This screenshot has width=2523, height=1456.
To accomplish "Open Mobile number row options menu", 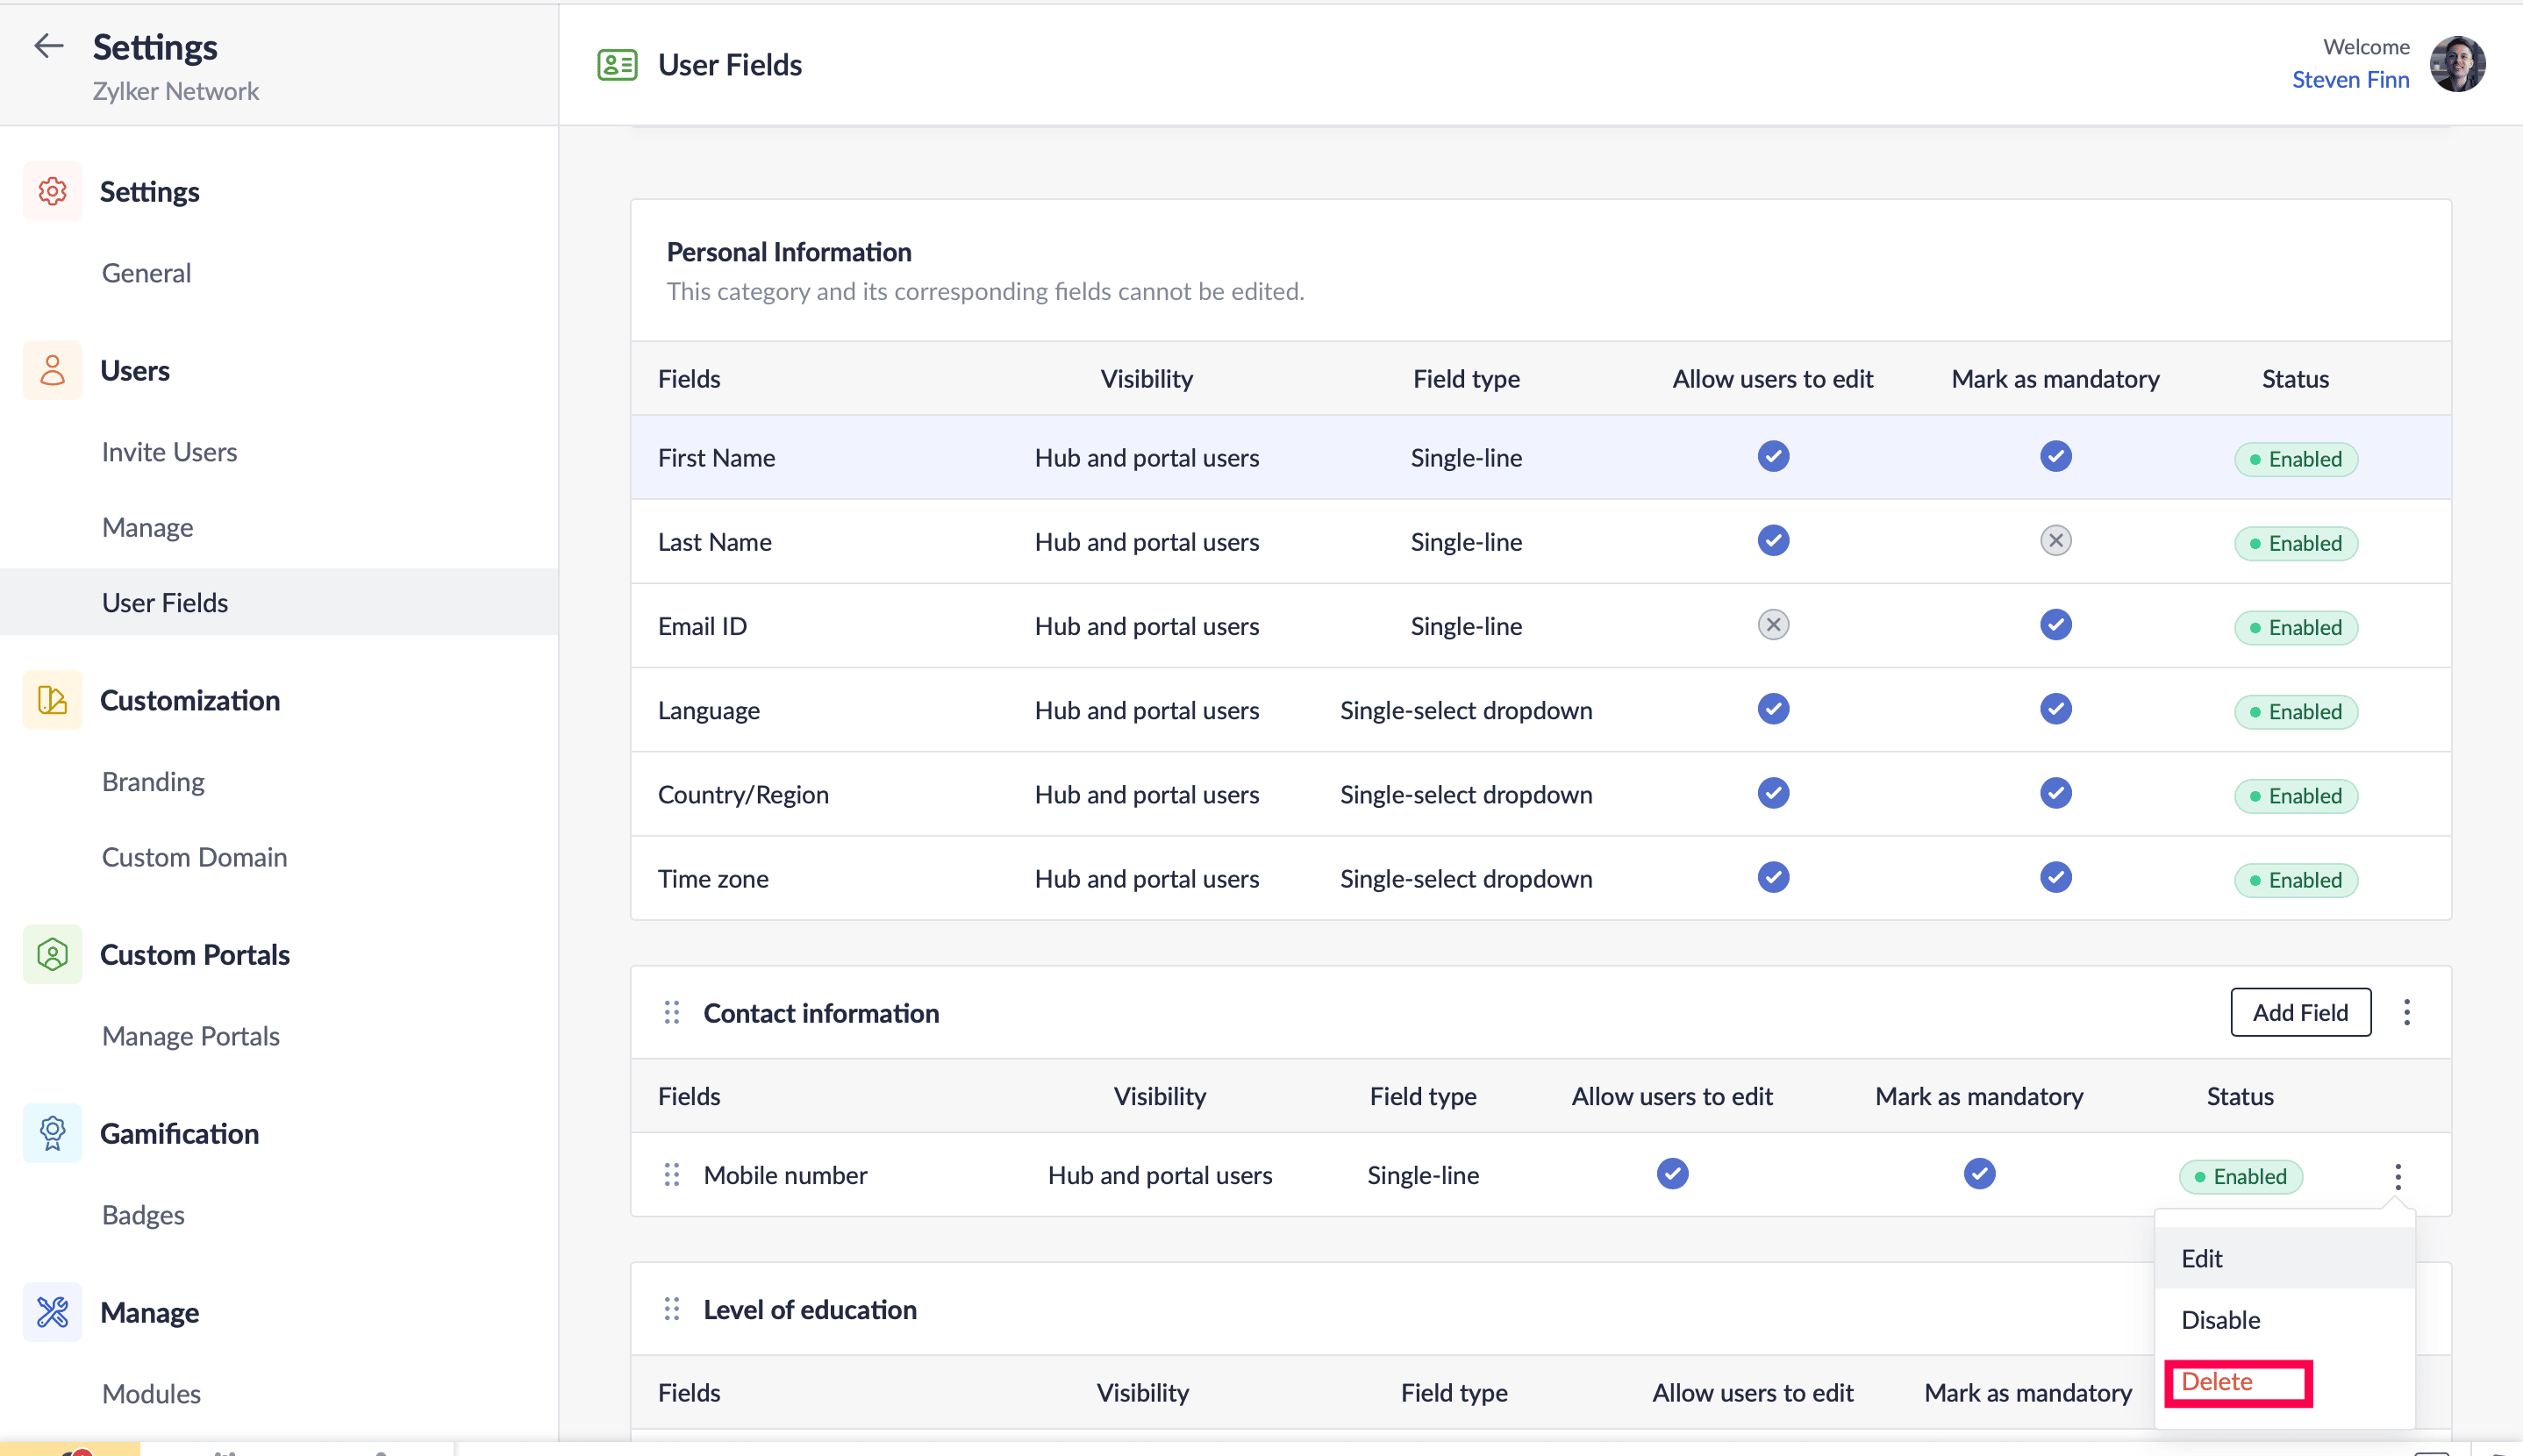I will point(2397,1176).
